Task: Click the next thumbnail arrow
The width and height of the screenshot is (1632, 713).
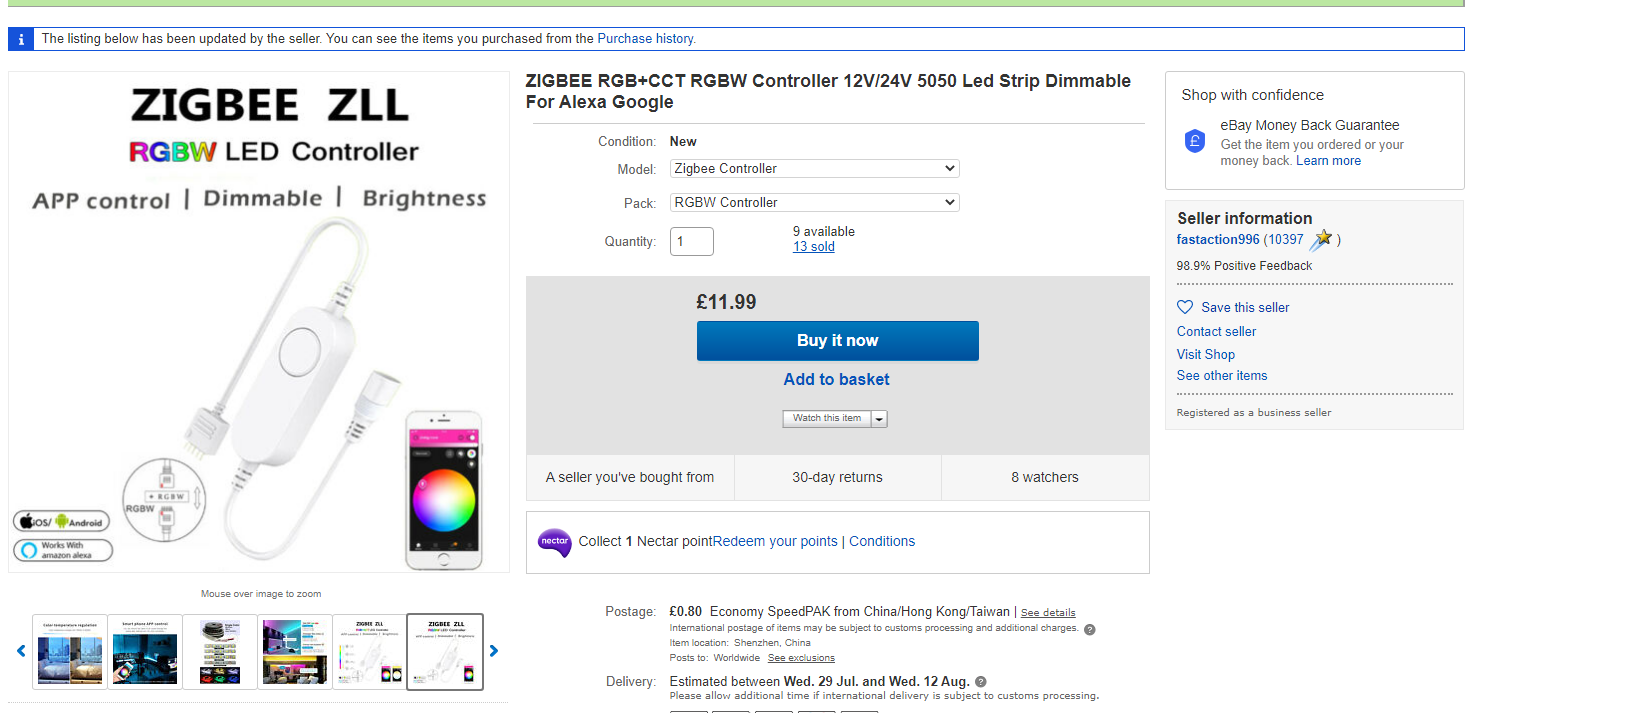Action: pyautogui.click(x=493, y=651)
